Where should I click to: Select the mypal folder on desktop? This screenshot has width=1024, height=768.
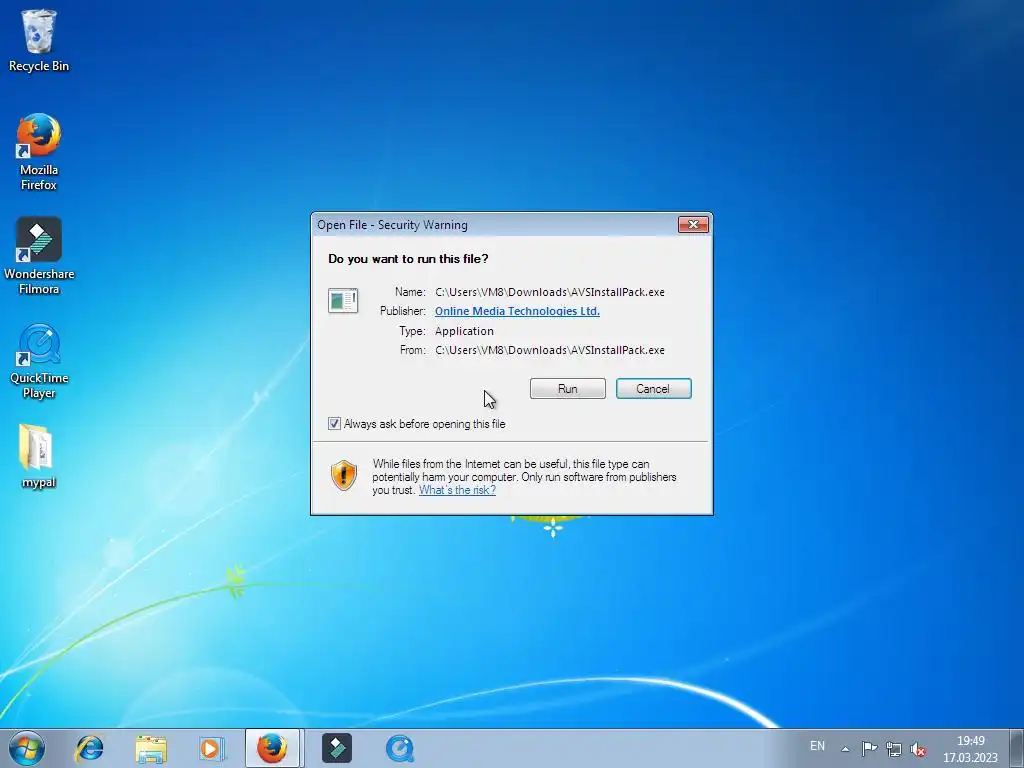click(x=39, y=456)
